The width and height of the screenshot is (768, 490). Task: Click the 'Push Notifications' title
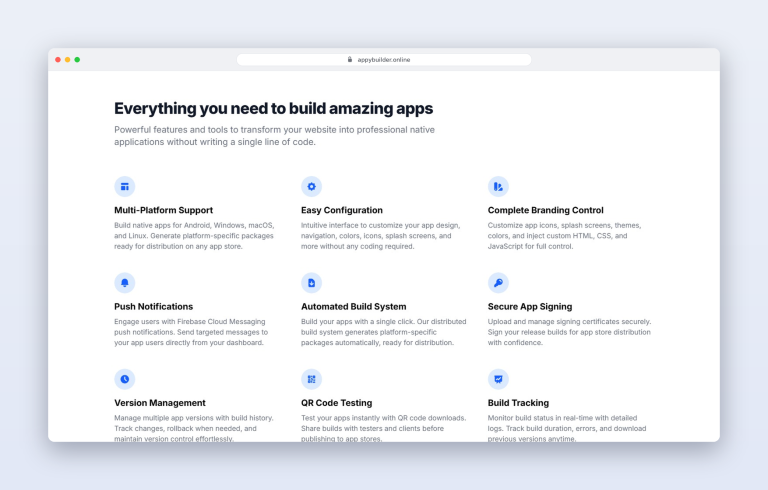point(154,306)
